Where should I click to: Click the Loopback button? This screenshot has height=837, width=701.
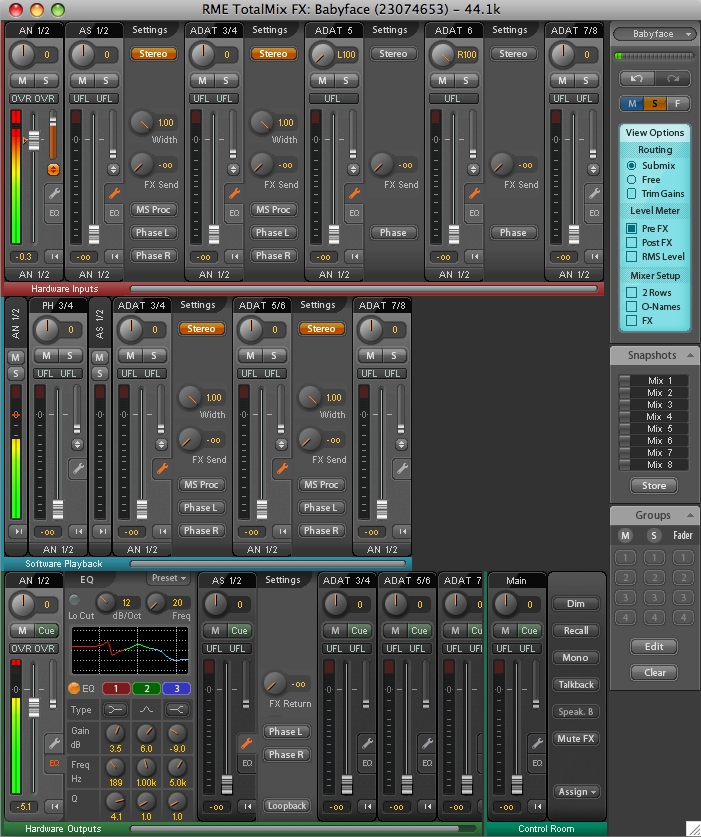pos(287,806)
